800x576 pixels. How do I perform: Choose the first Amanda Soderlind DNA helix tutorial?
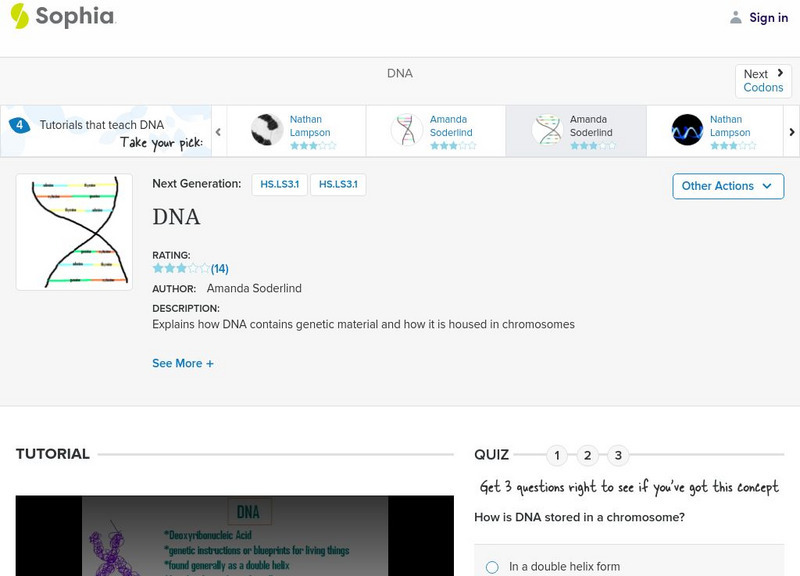click(x=407, y=130)
